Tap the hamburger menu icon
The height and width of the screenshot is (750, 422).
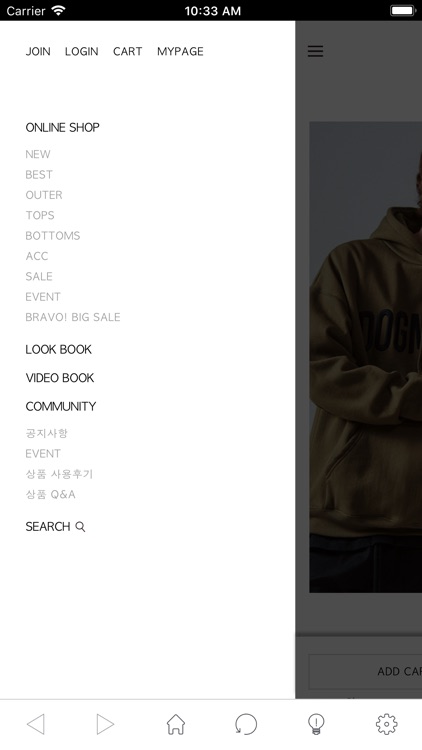tap(315, 51)
